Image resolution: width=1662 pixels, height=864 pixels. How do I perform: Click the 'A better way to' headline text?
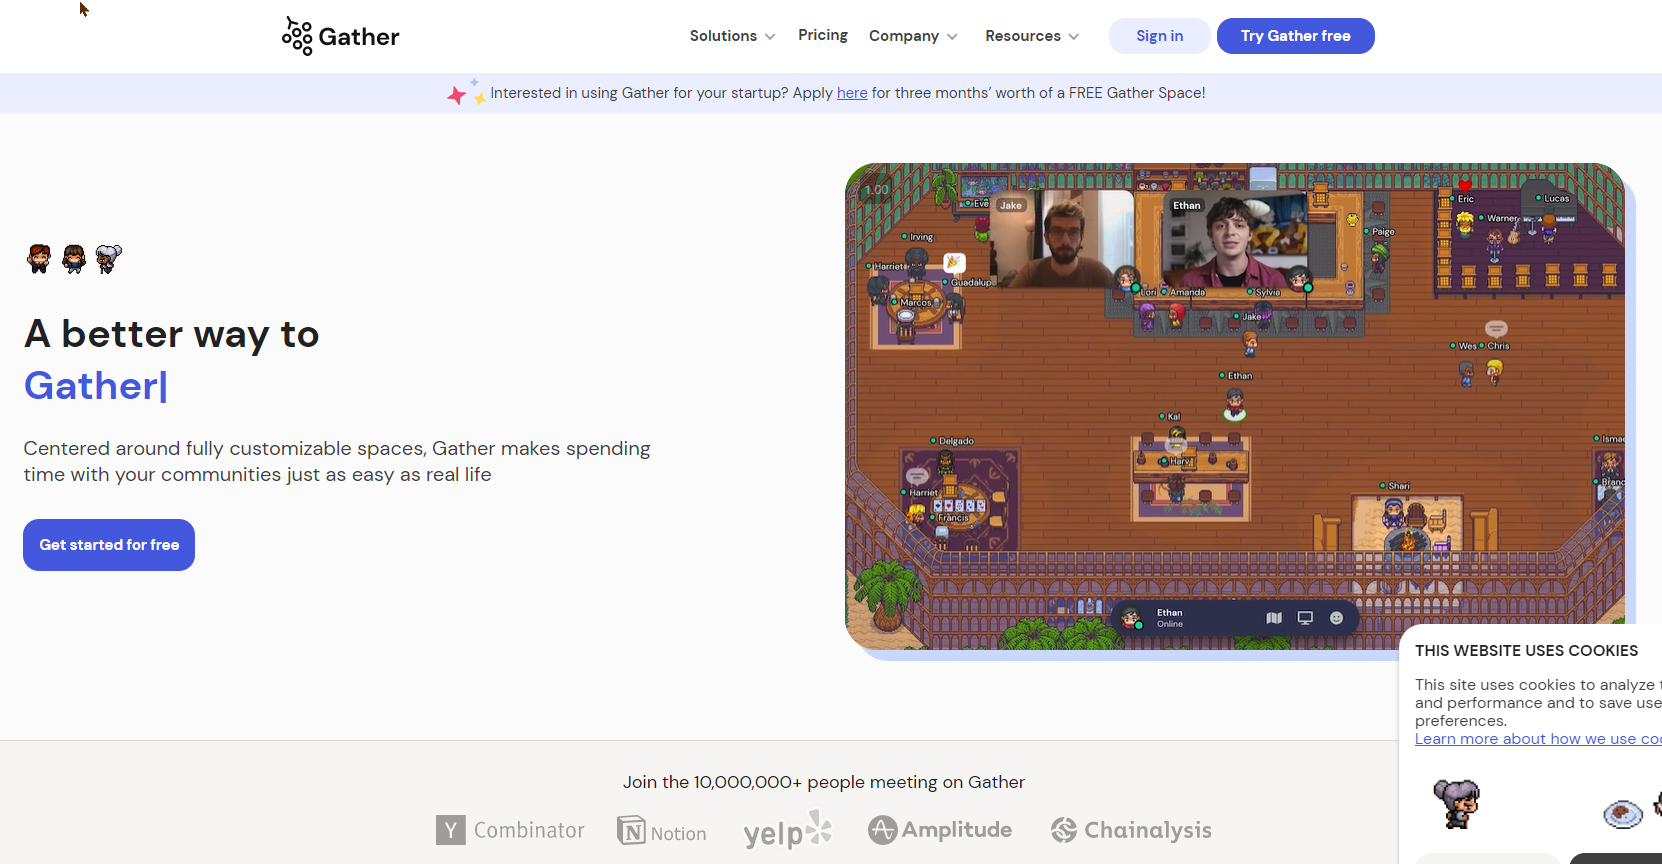pyautogui.click(x=172, y=334)
